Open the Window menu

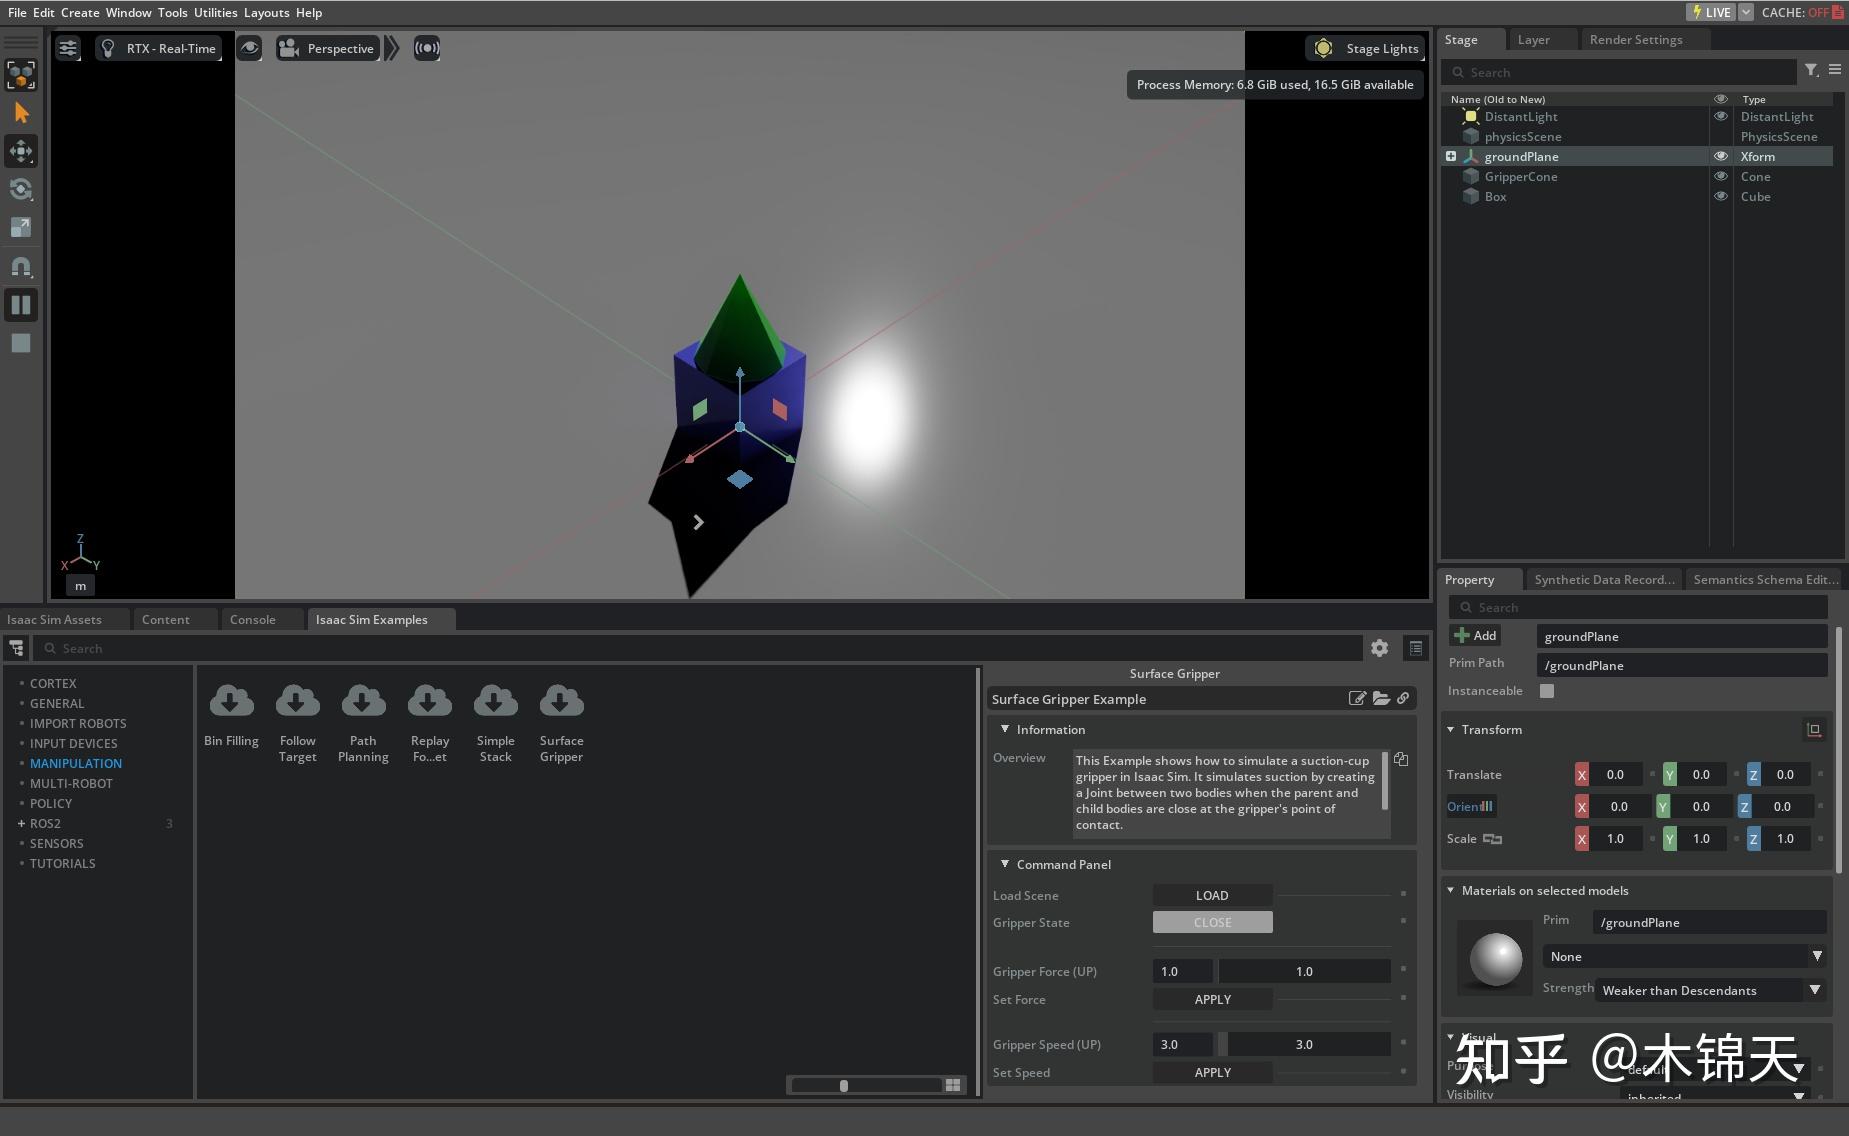click(x=128, y=12)
